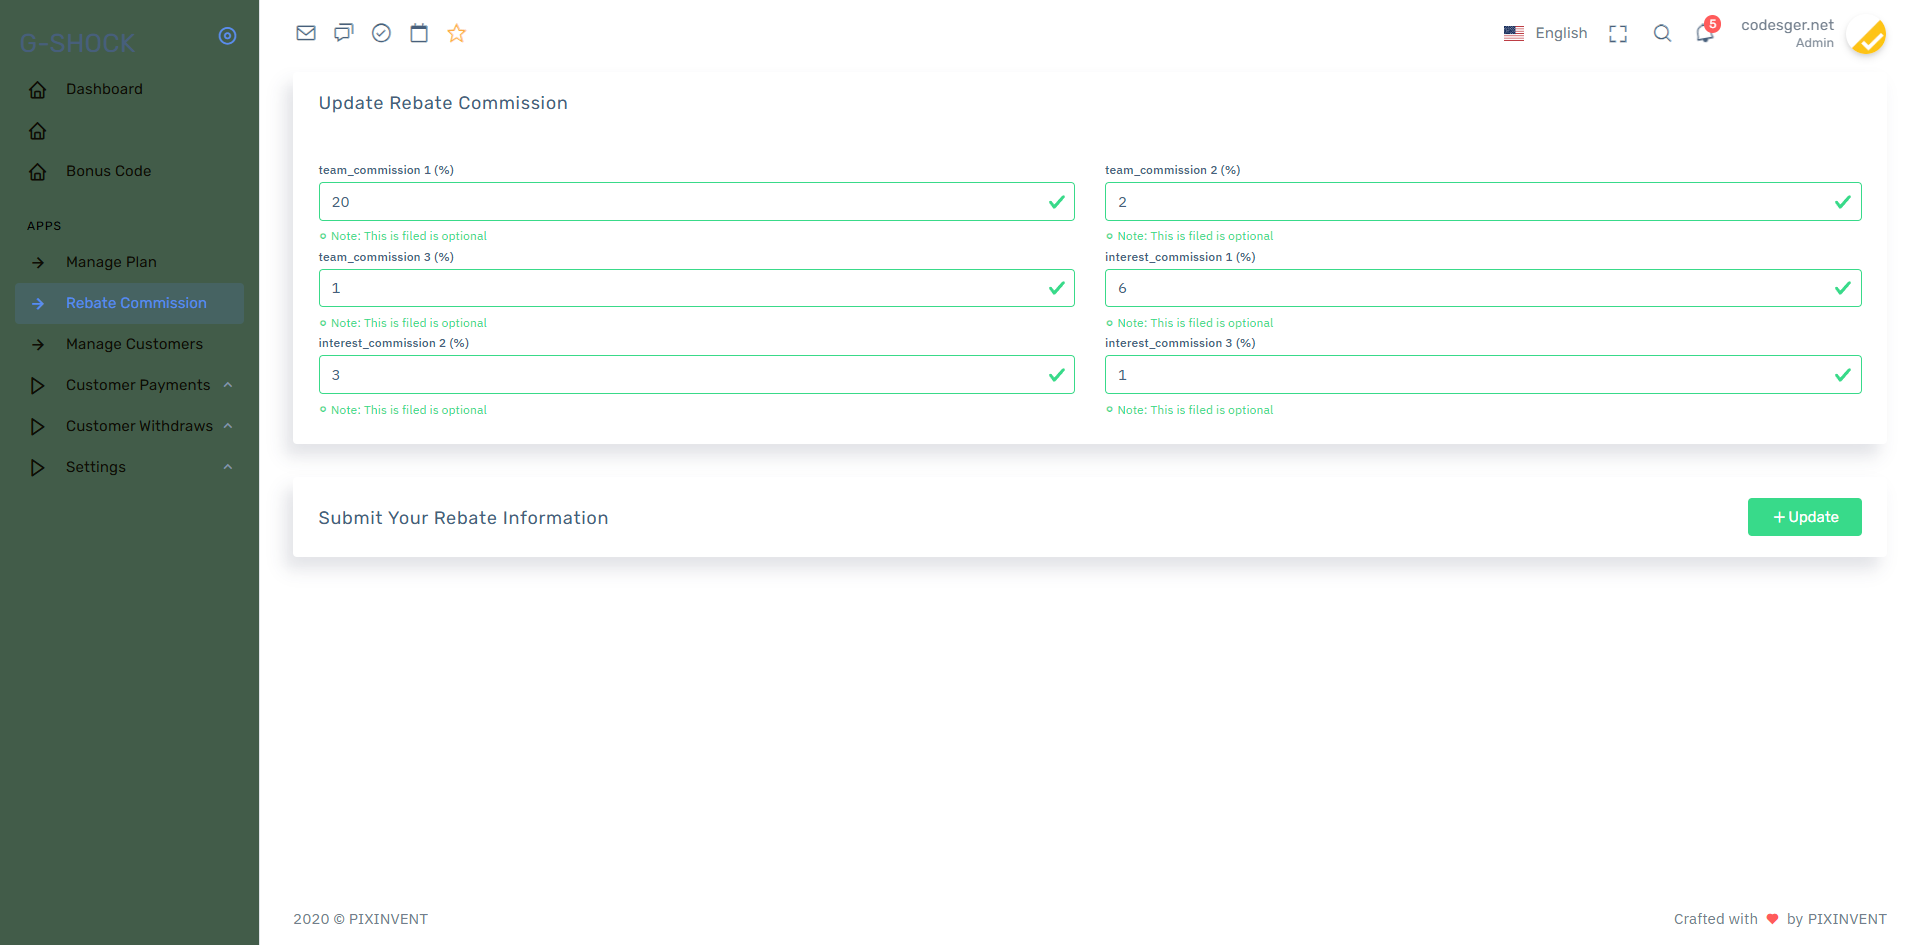Screen dimensions: 1920x945
Task: Focus the team_commission 1 input field
Action: pyautogui.click(x=696, y=202)
